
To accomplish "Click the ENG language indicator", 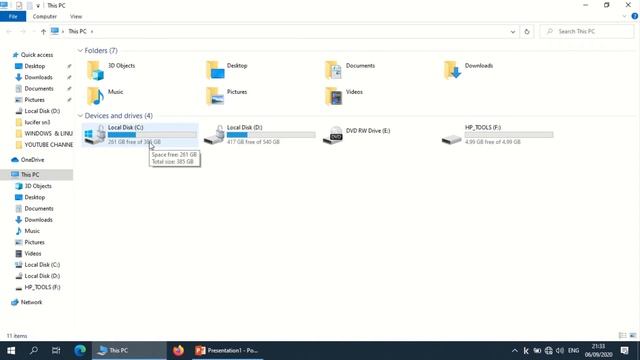I will 573,351.
